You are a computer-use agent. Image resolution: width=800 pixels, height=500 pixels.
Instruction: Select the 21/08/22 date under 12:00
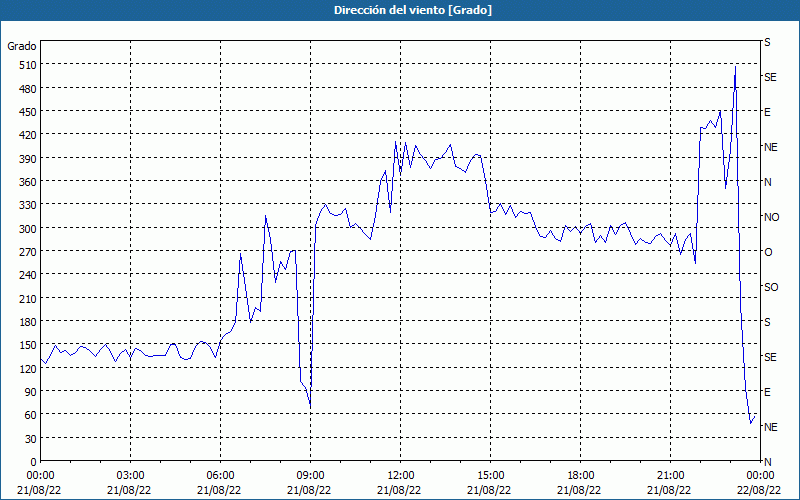point(399,490)
